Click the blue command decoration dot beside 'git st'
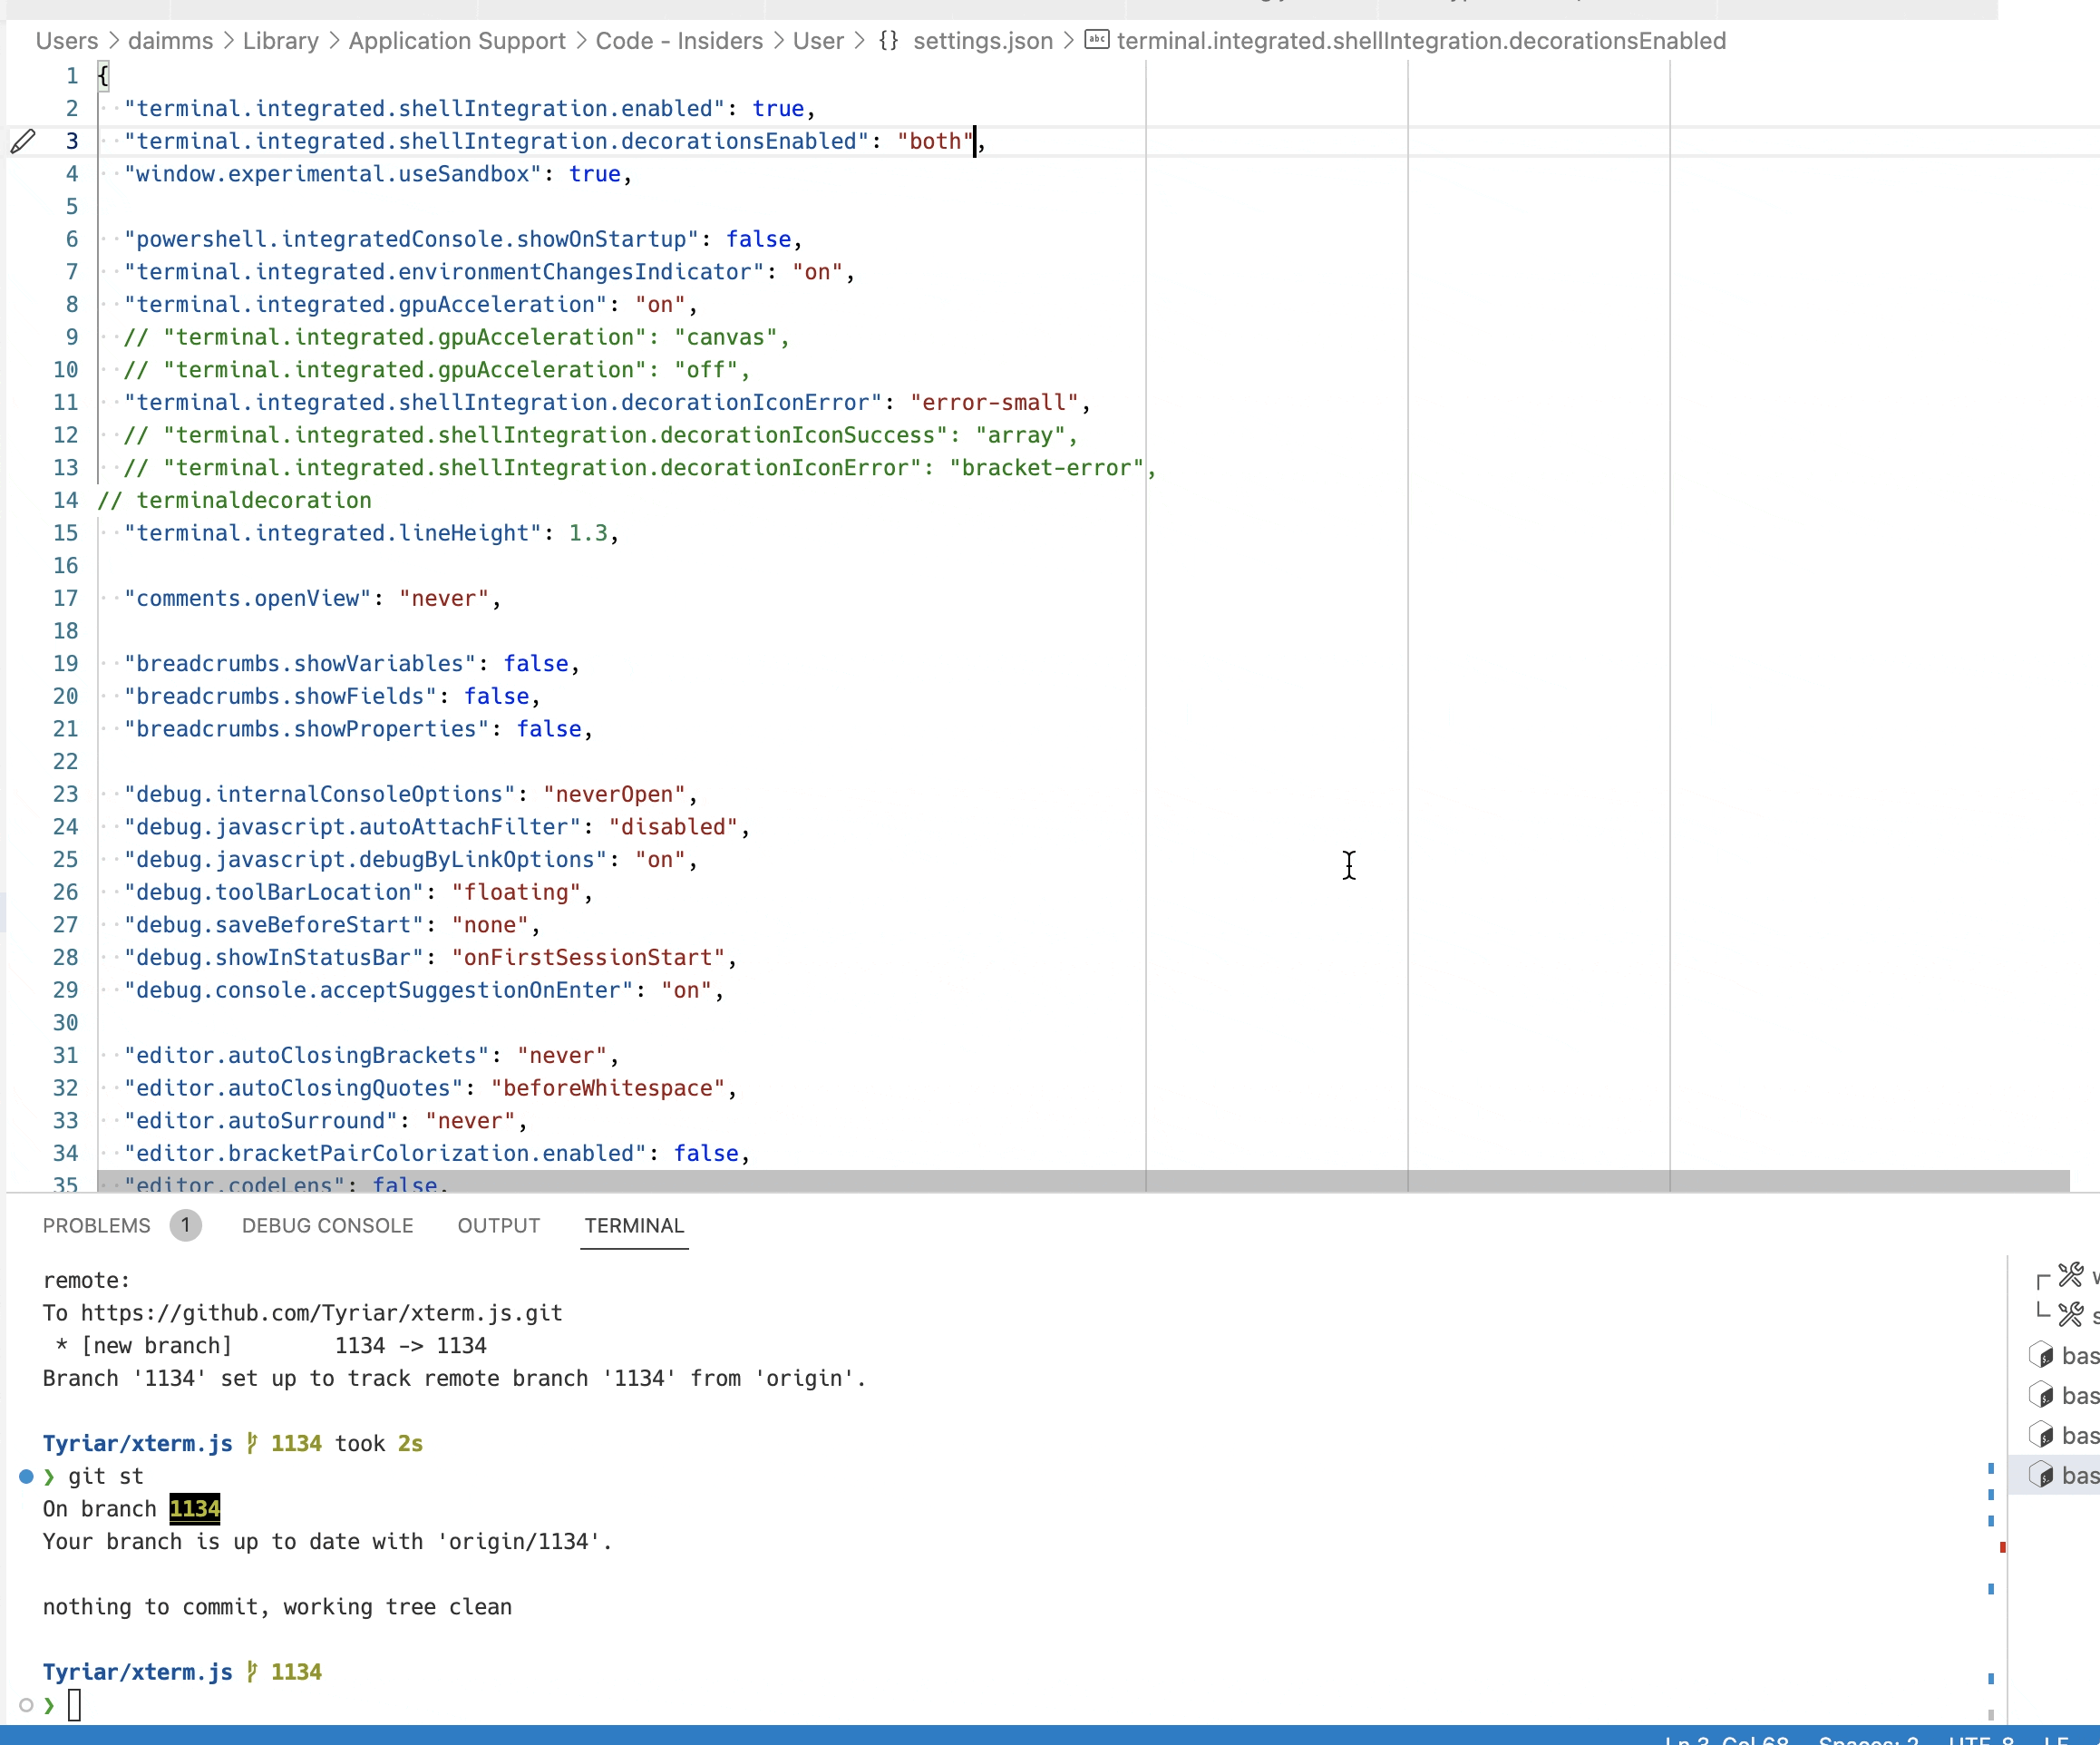Viewport: 2100px width, 1745px height. pyautogui.click(x=27, y=1476)
